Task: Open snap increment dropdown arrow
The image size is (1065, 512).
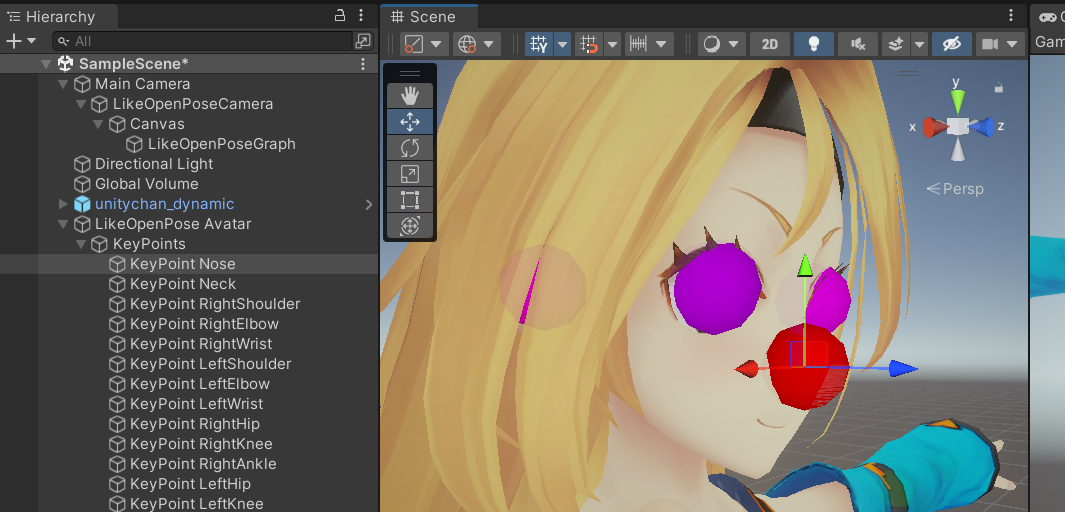Action: point(613,44)
